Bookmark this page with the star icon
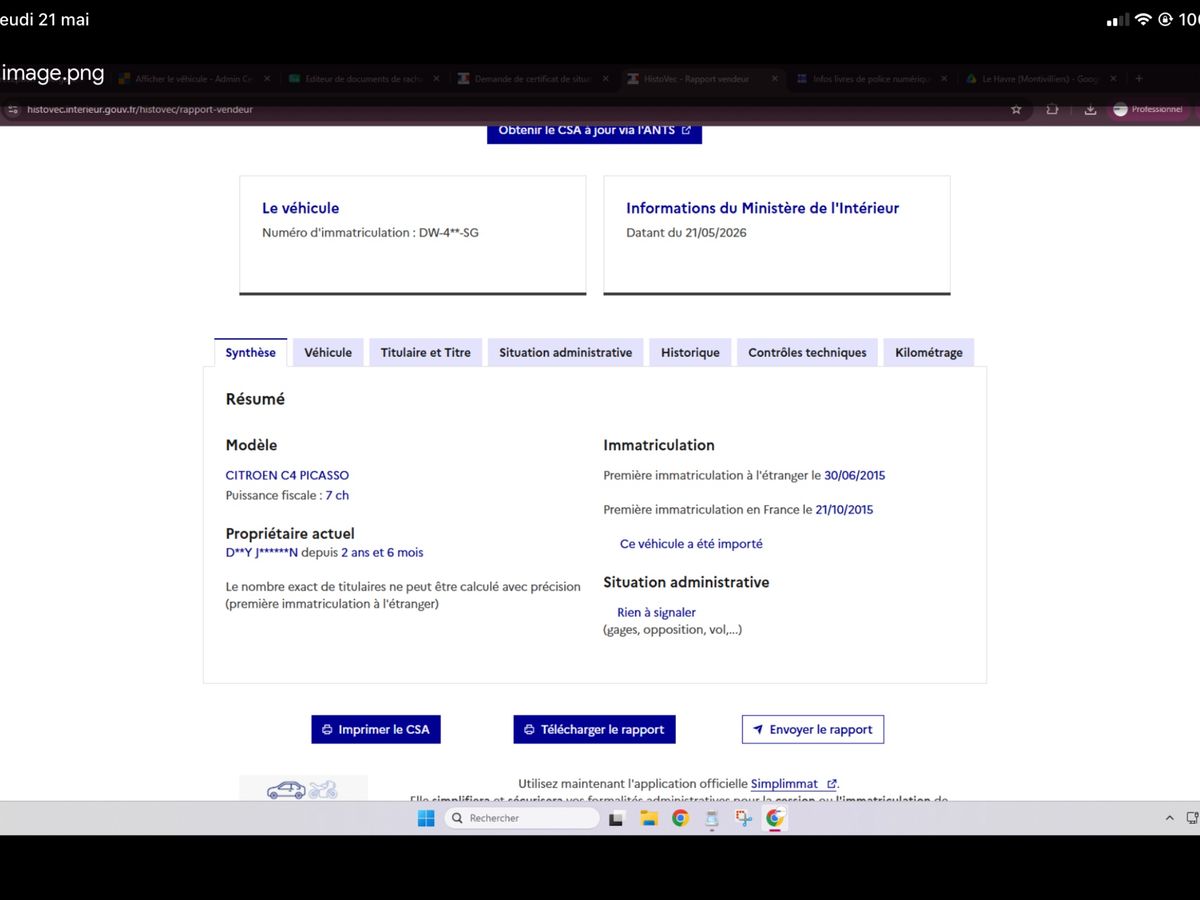 [1016, 109]
